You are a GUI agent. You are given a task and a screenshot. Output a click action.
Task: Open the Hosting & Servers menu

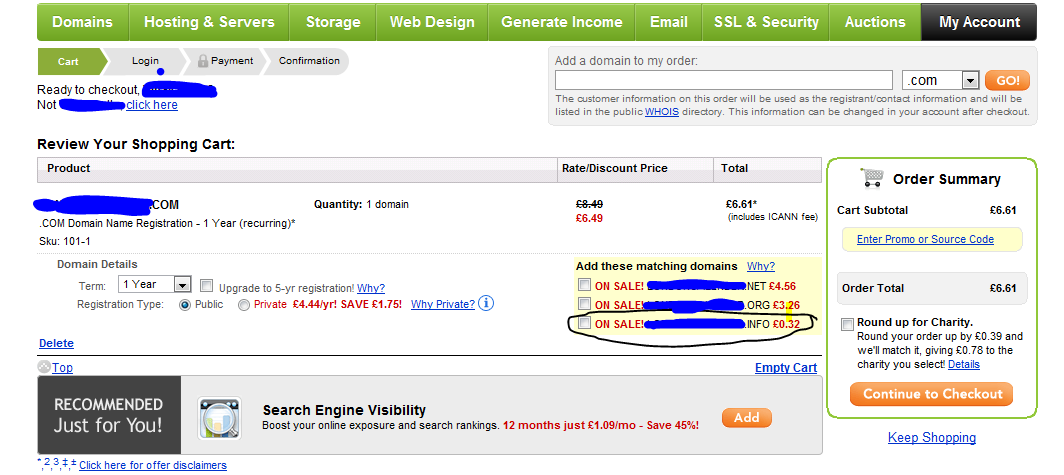(209, 22)
